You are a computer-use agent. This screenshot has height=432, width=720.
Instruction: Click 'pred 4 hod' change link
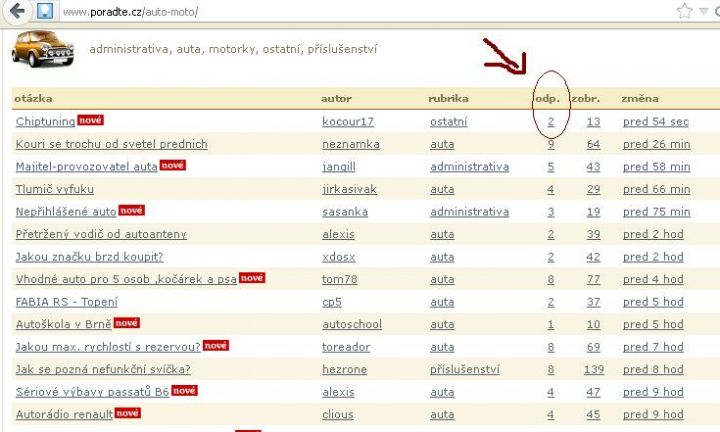pos(653,279)
